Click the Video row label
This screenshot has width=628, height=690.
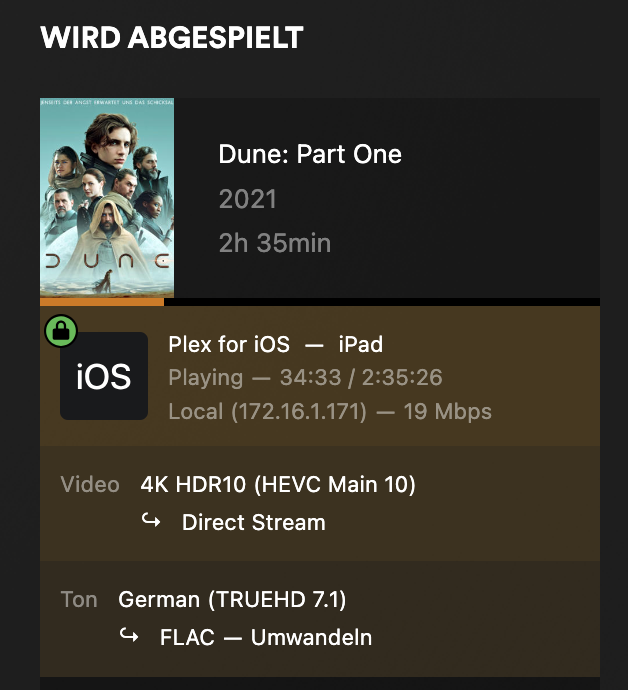tap(90, 485)
